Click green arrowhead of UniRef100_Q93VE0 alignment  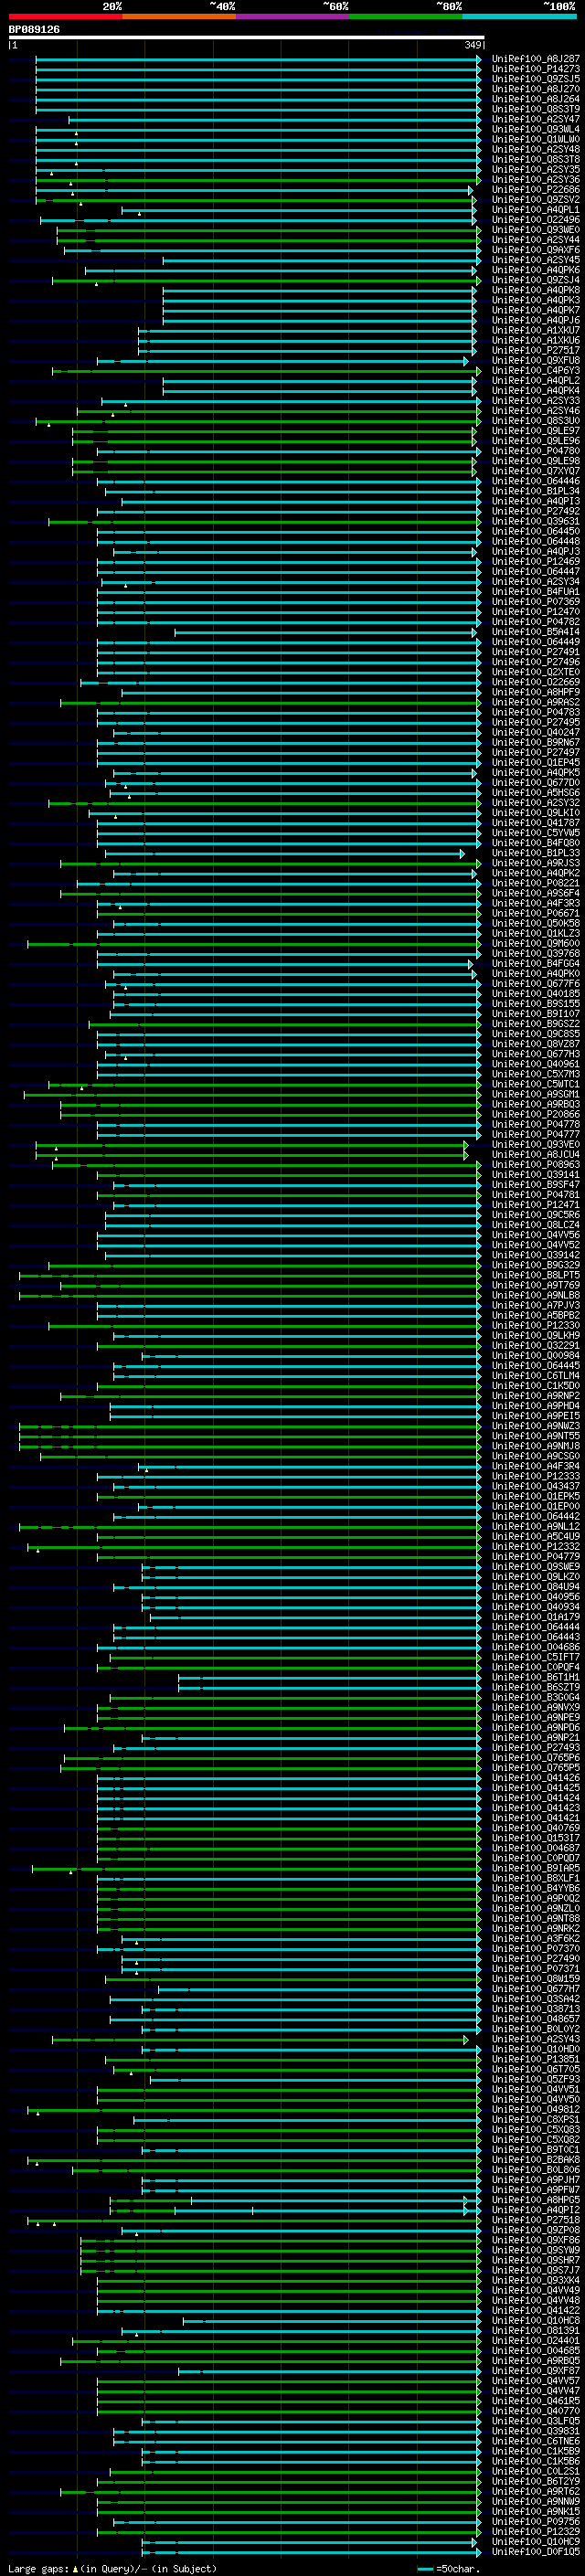(466, 1144)
